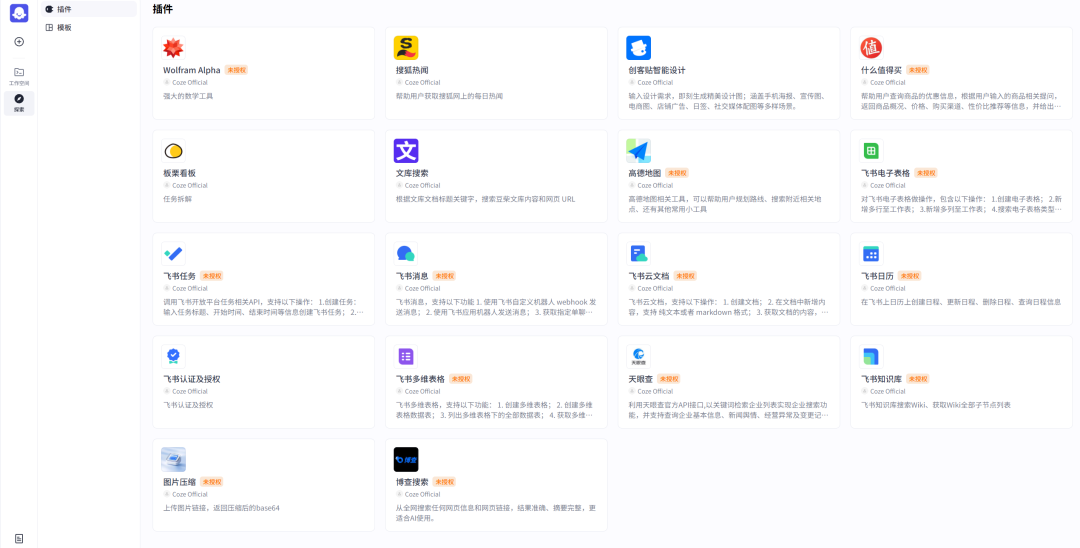
Task: Select the 插件 tab in left menu
Action: (89, 9)
